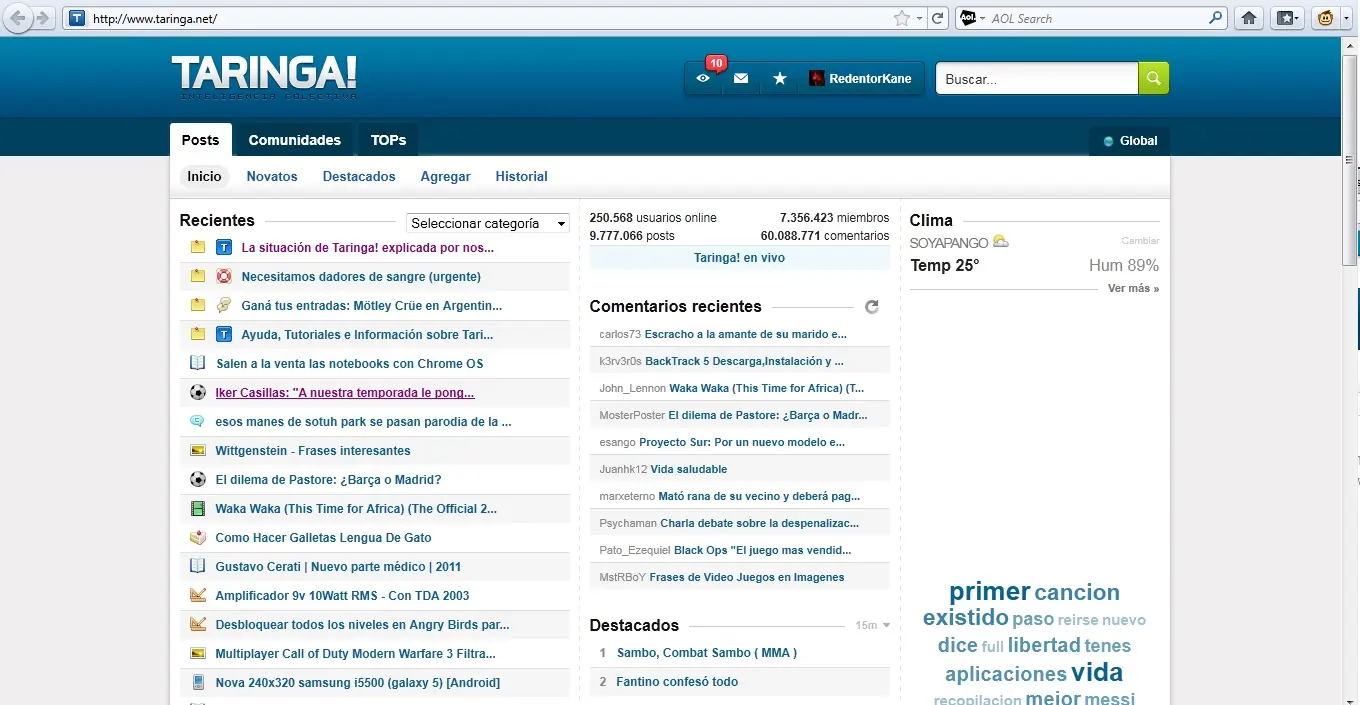The width and height of the screenshot is (1360, 705).
Task: Select Historial in the sub-navigation
Action: (x=522, y=176)
